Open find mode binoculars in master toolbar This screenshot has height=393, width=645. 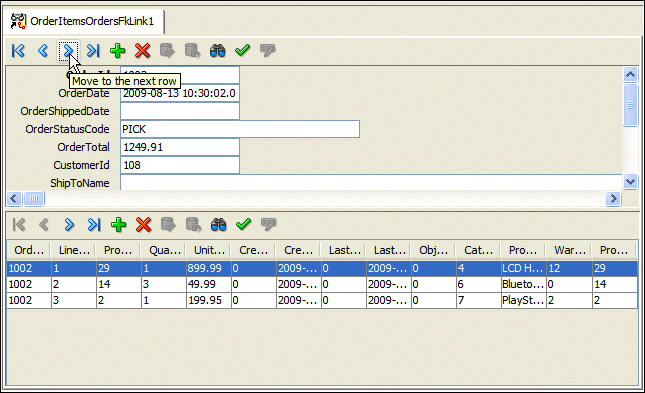[218, 51]
